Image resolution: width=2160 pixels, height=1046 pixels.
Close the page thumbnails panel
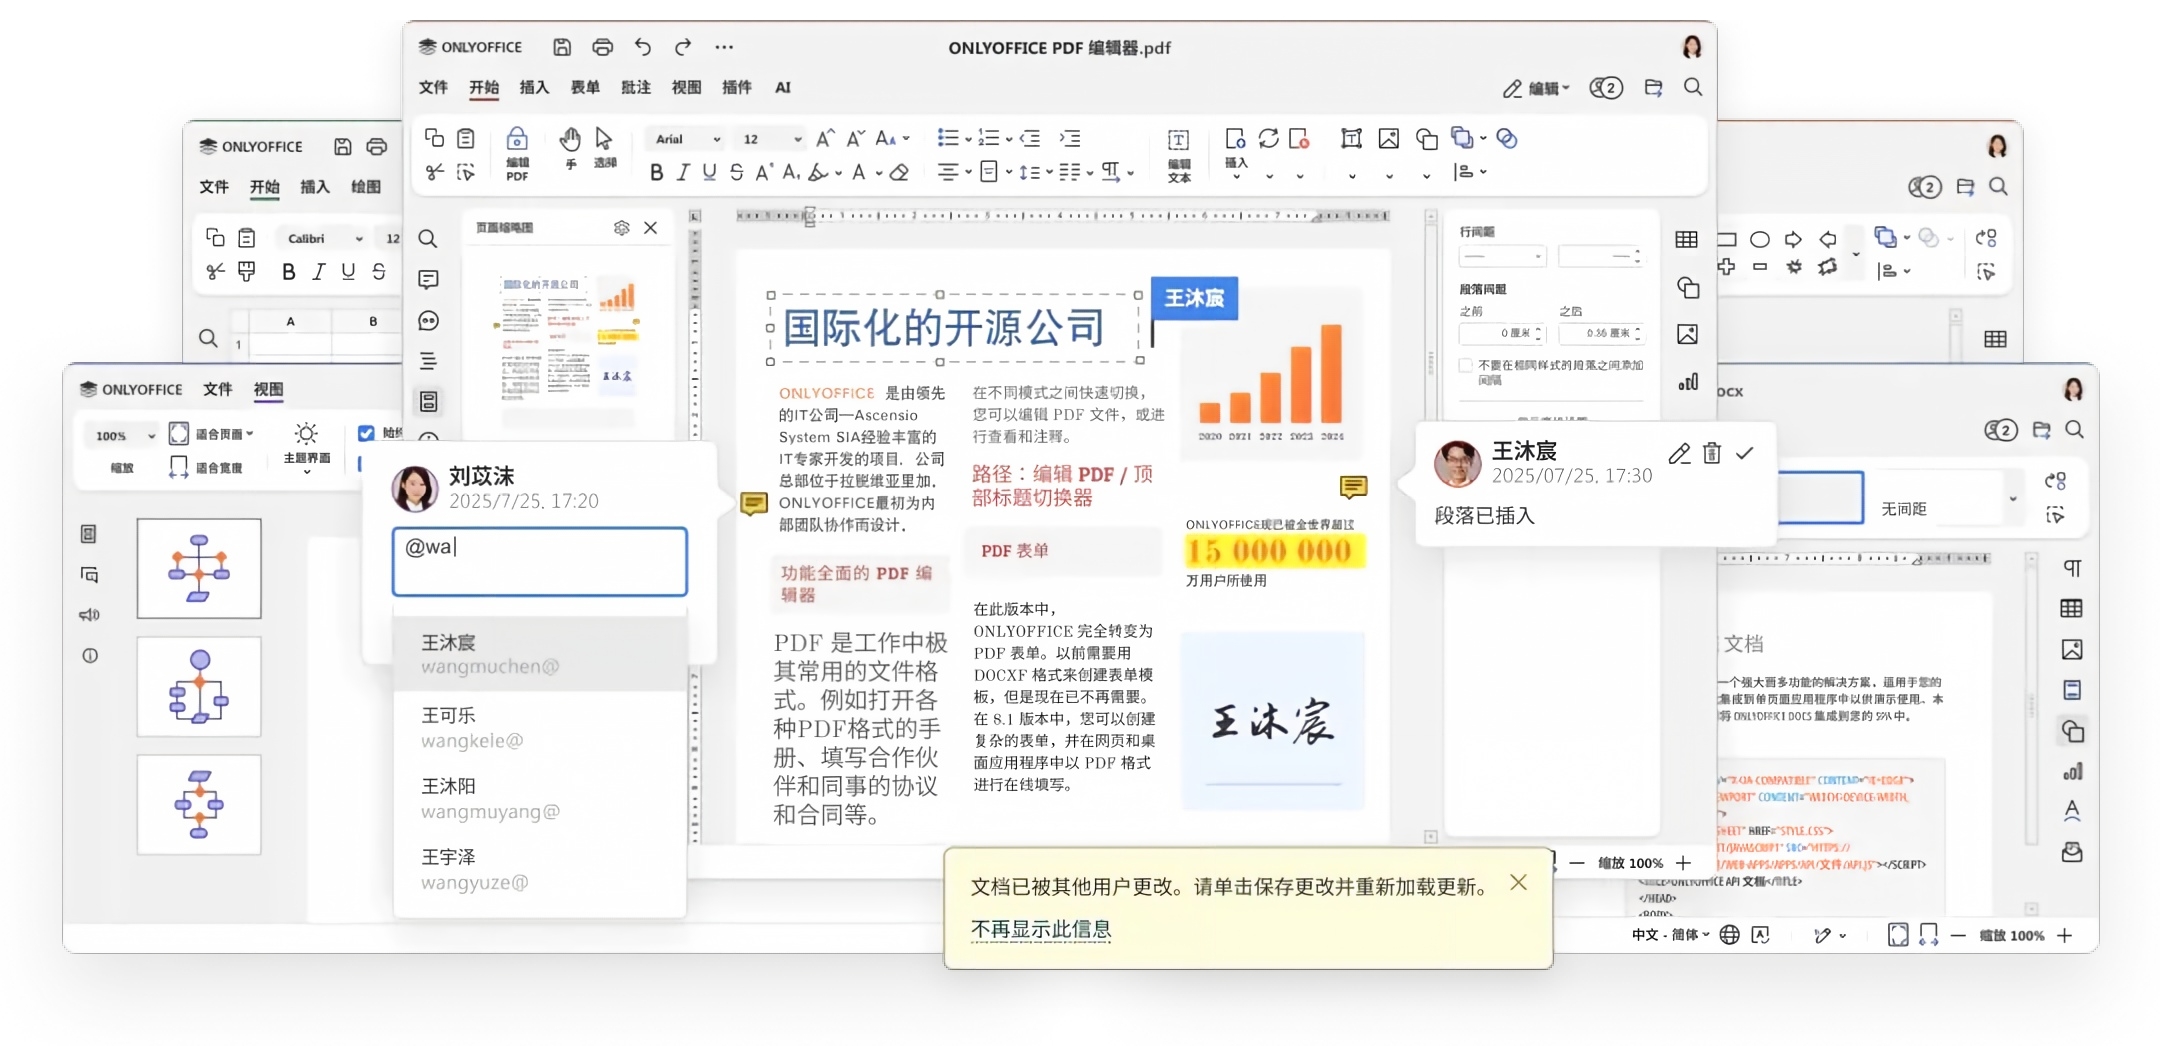[651, 228]
